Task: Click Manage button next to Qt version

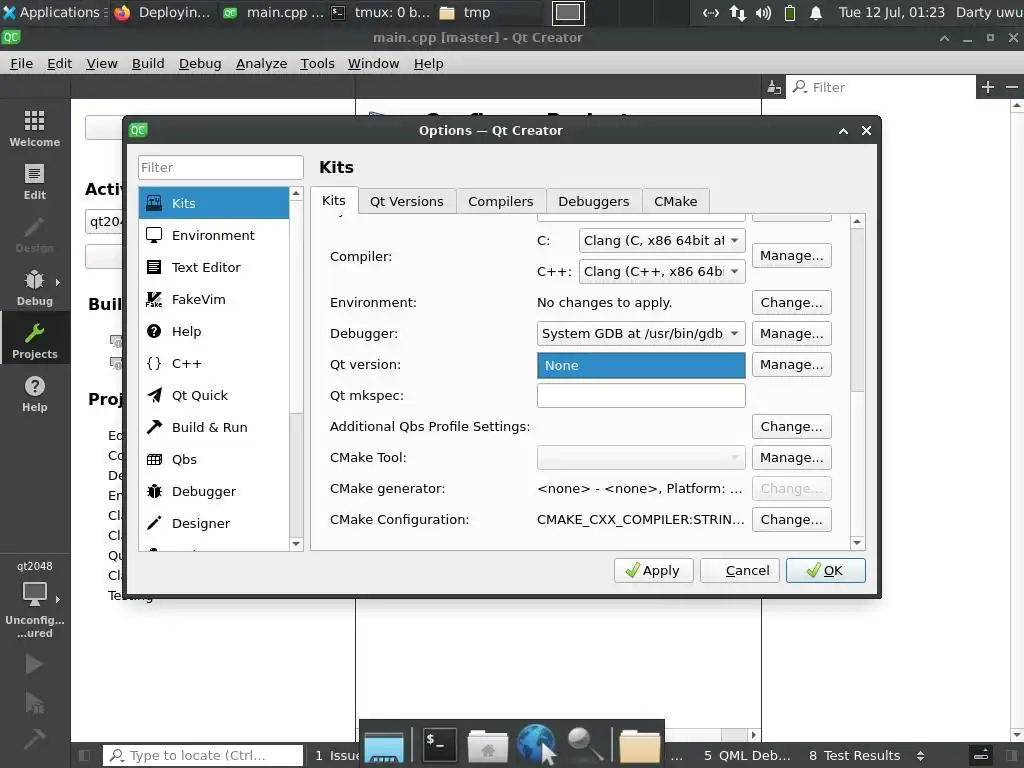Action: point(792,364)
